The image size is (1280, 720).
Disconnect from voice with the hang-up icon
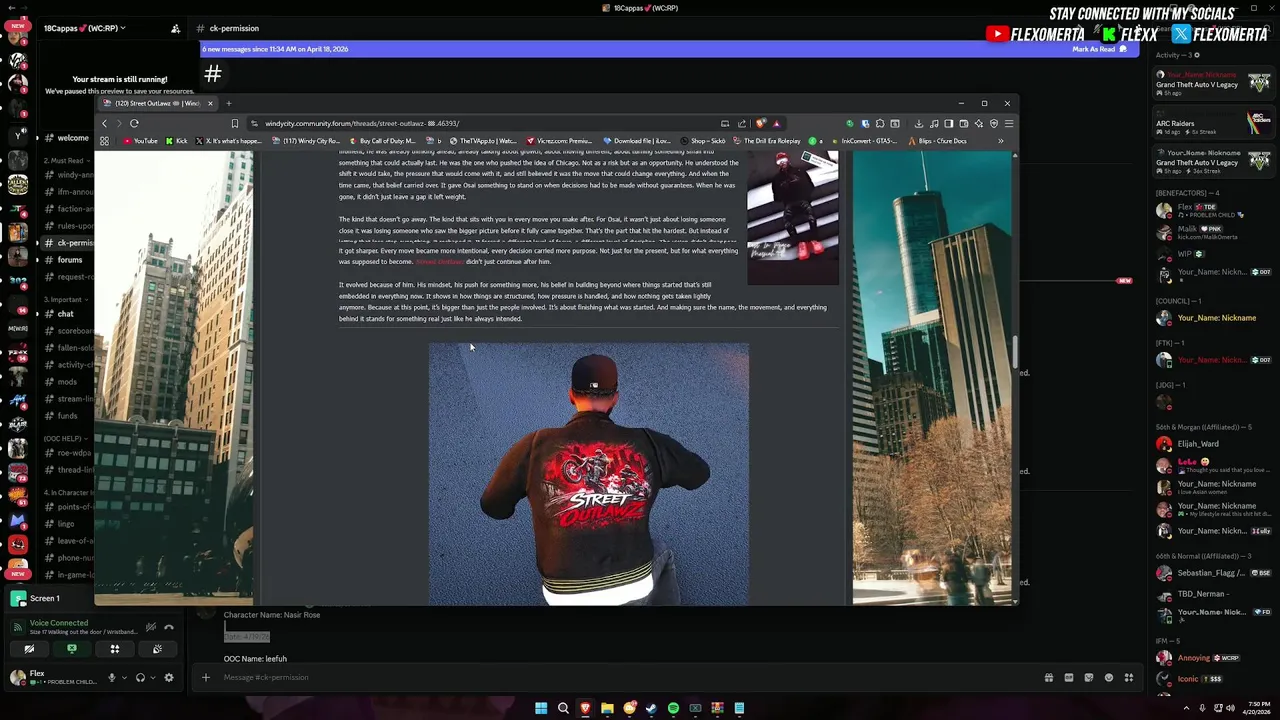[x=169, y=627]
